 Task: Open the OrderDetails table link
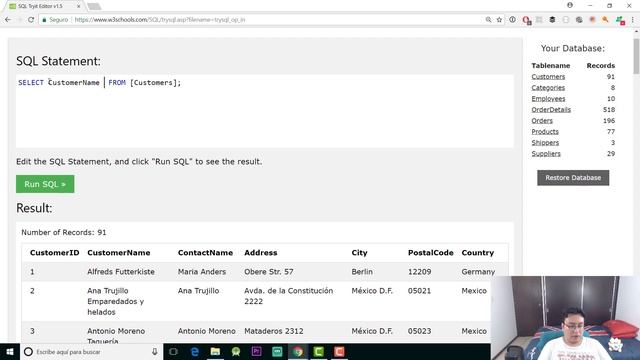[551, 110]
